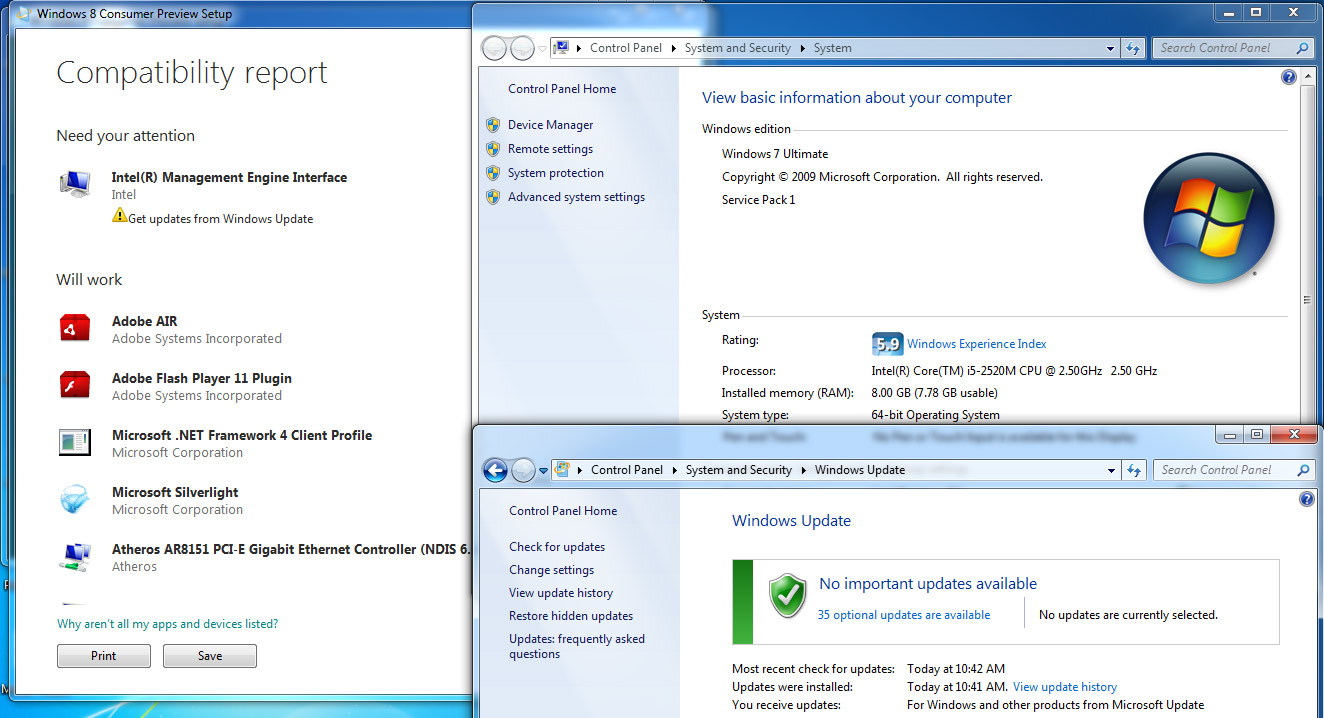Click the green shield update status icon

[x=787, y=596]
